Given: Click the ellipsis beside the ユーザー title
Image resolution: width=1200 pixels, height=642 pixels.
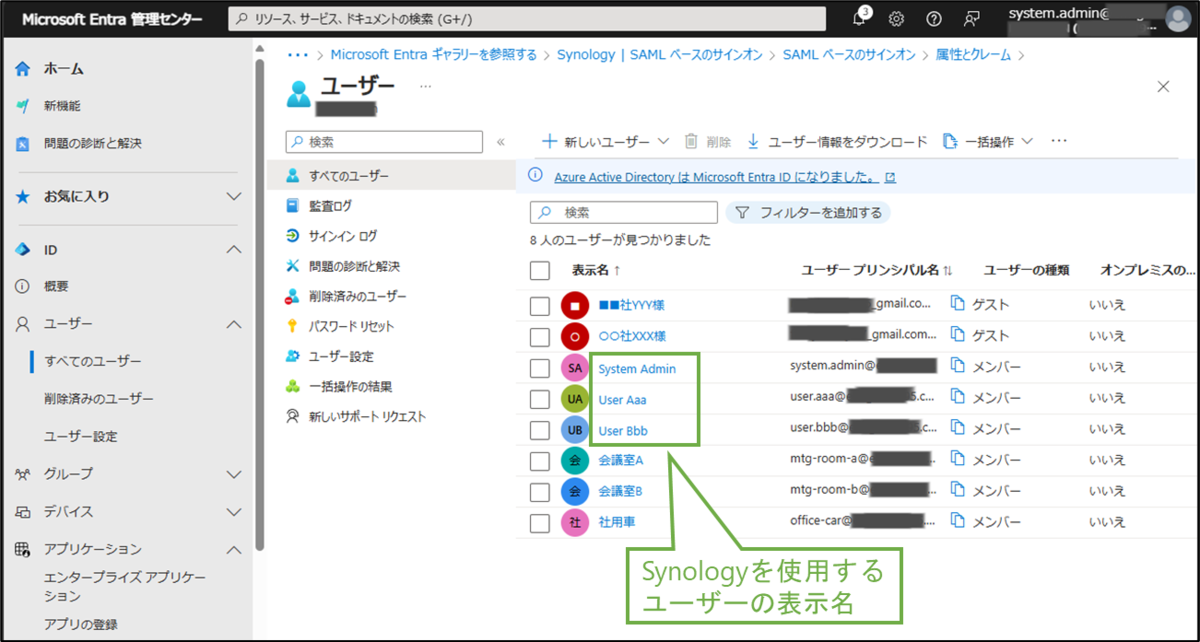Looking at the screenshot, I should [426, 87].
